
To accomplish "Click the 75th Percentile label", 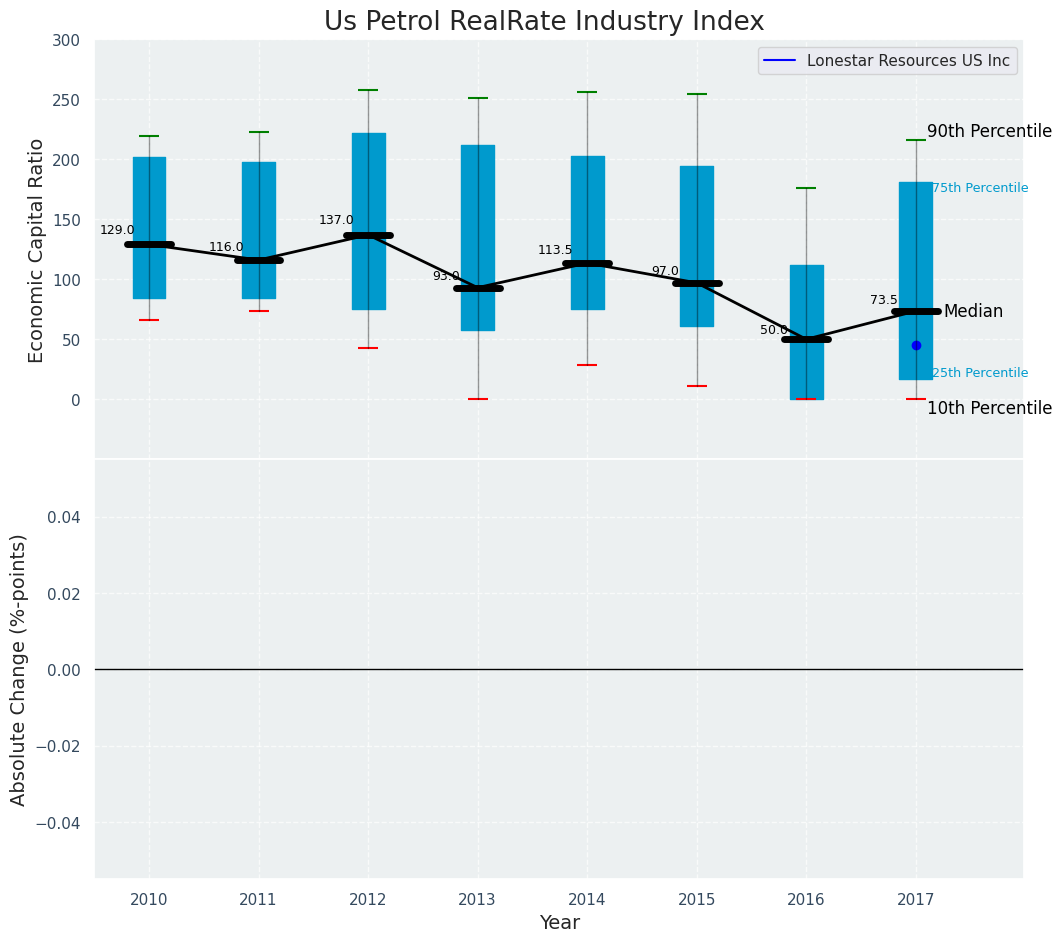I will click(x=980, y=188).
